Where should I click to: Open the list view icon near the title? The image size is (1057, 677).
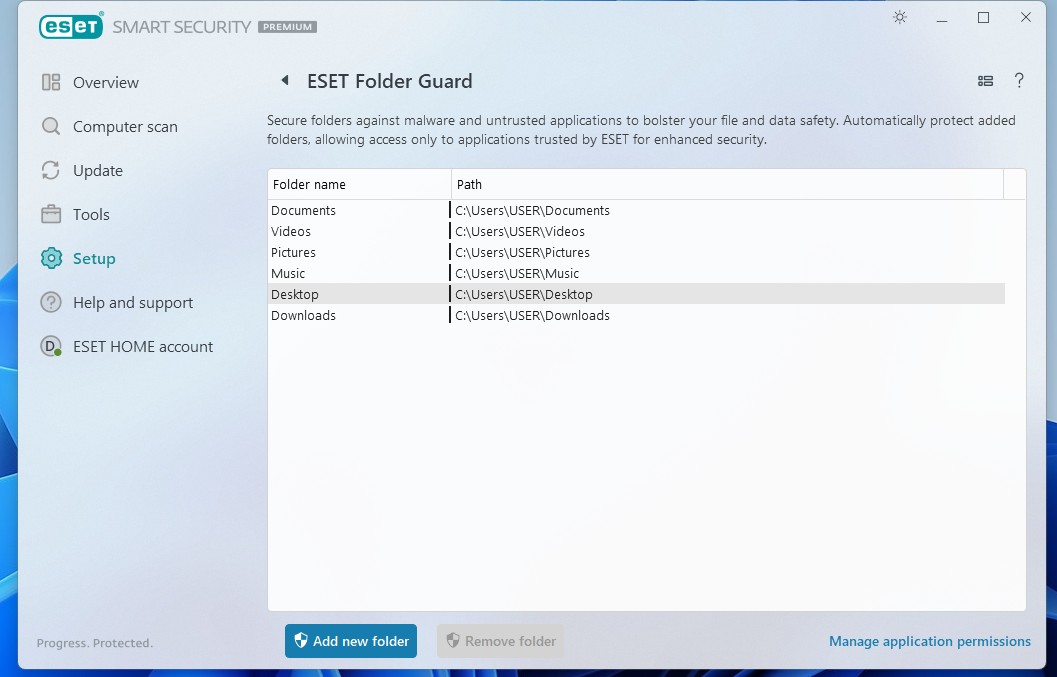coord(985,81)
